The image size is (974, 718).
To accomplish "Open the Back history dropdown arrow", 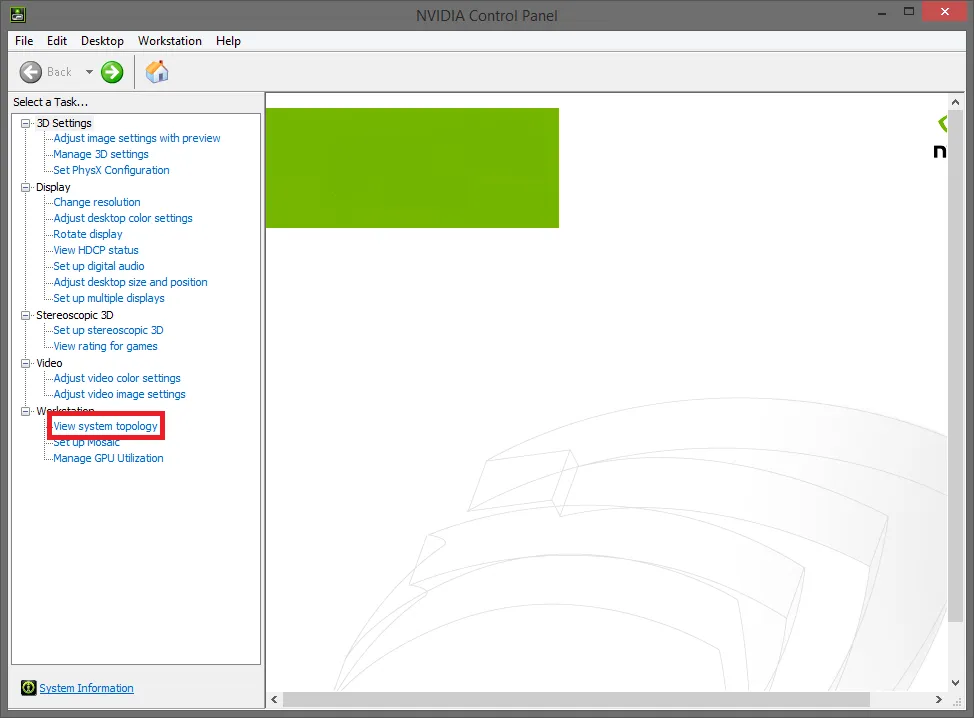I will tap(89, 72).
